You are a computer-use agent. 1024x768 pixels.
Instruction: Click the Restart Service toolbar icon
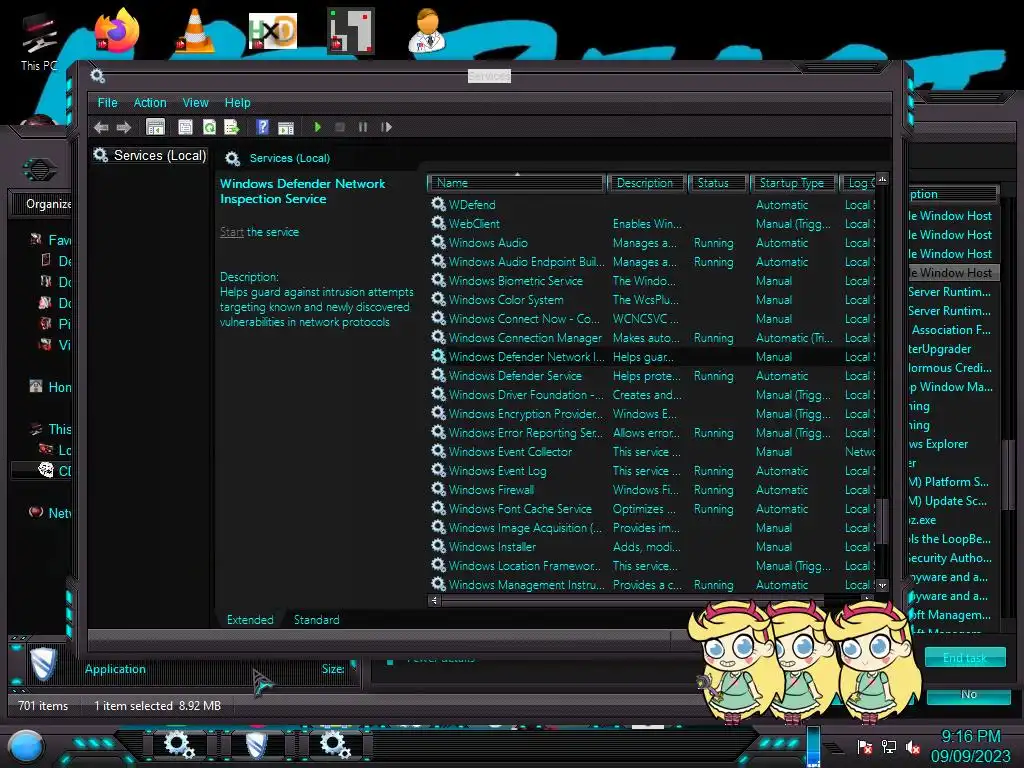point(387,127)
